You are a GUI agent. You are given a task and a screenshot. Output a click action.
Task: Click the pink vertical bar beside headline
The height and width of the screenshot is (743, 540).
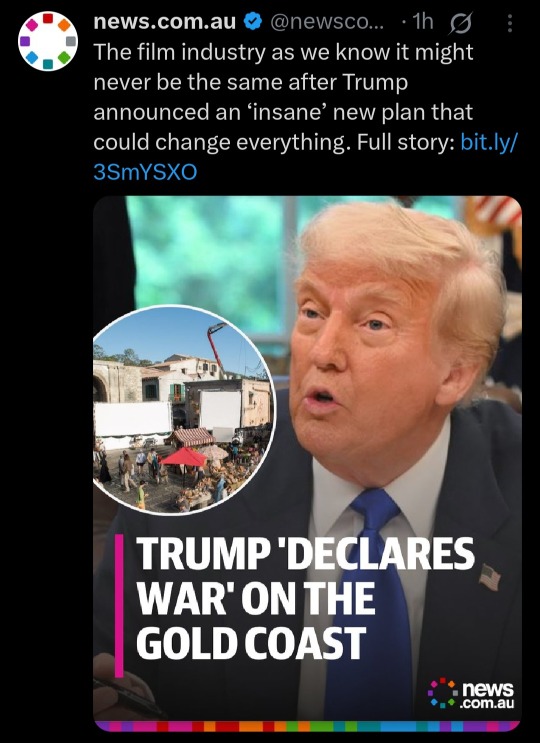119,606
